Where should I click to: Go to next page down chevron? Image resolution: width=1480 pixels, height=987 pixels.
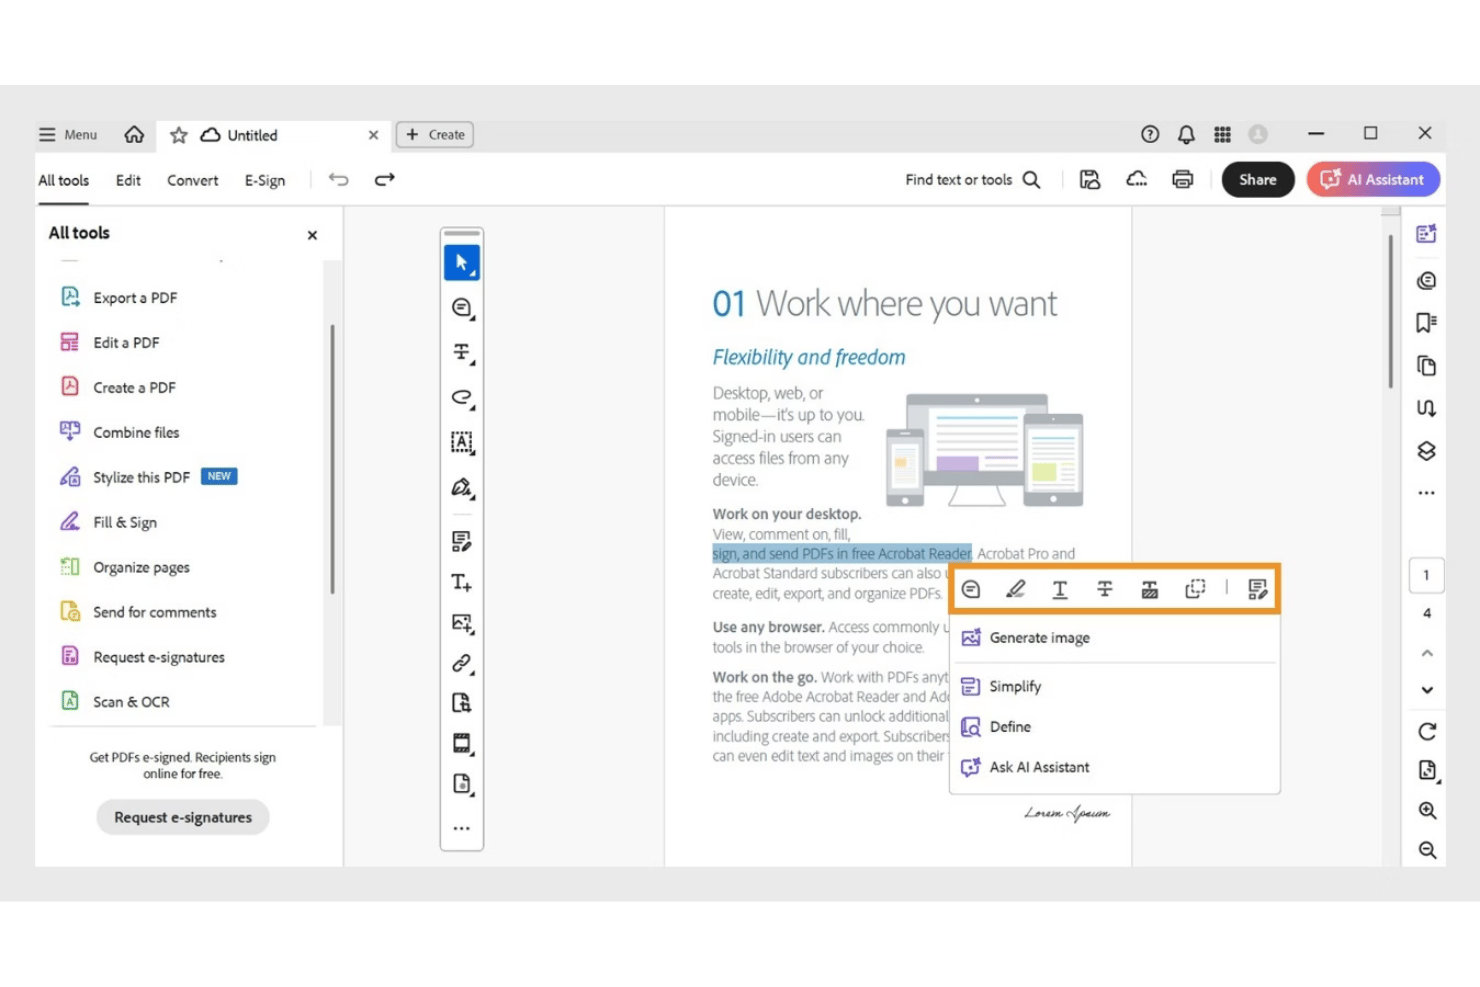pyautogui.click(x=1427, y=690)
